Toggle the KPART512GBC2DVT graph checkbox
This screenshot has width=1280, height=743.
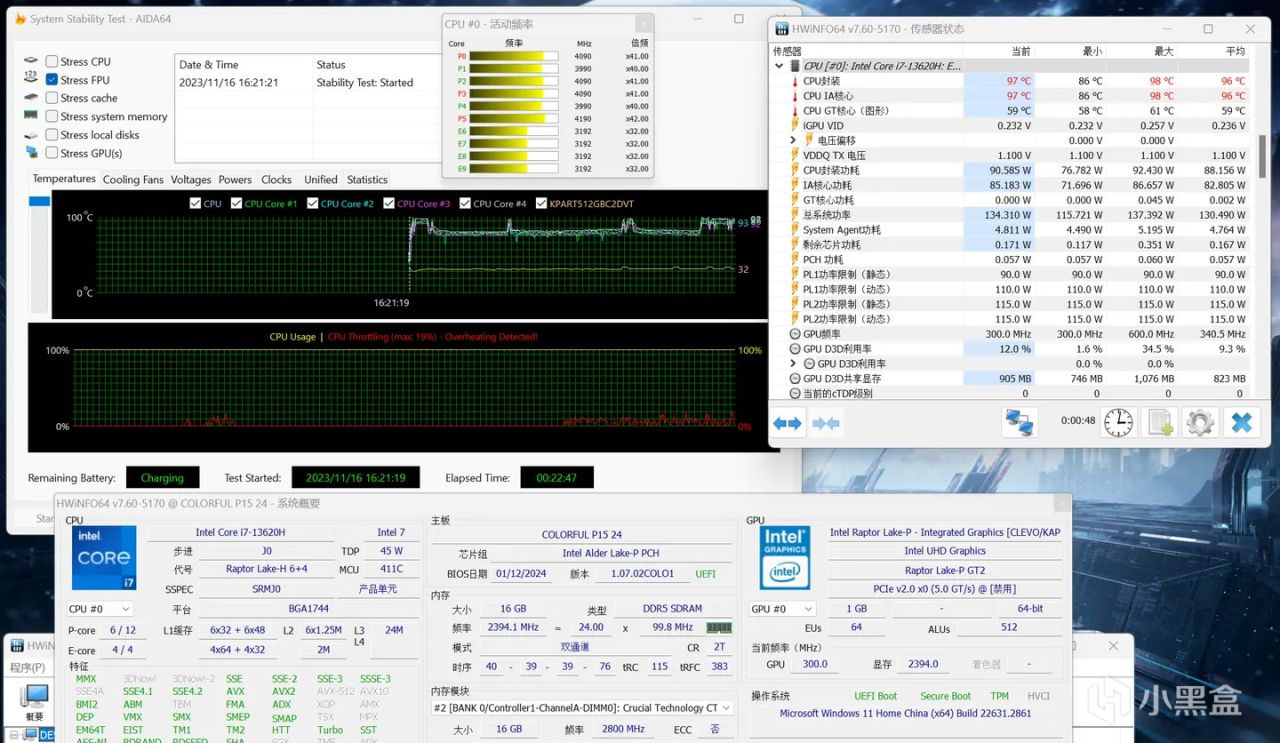[541, 203]
